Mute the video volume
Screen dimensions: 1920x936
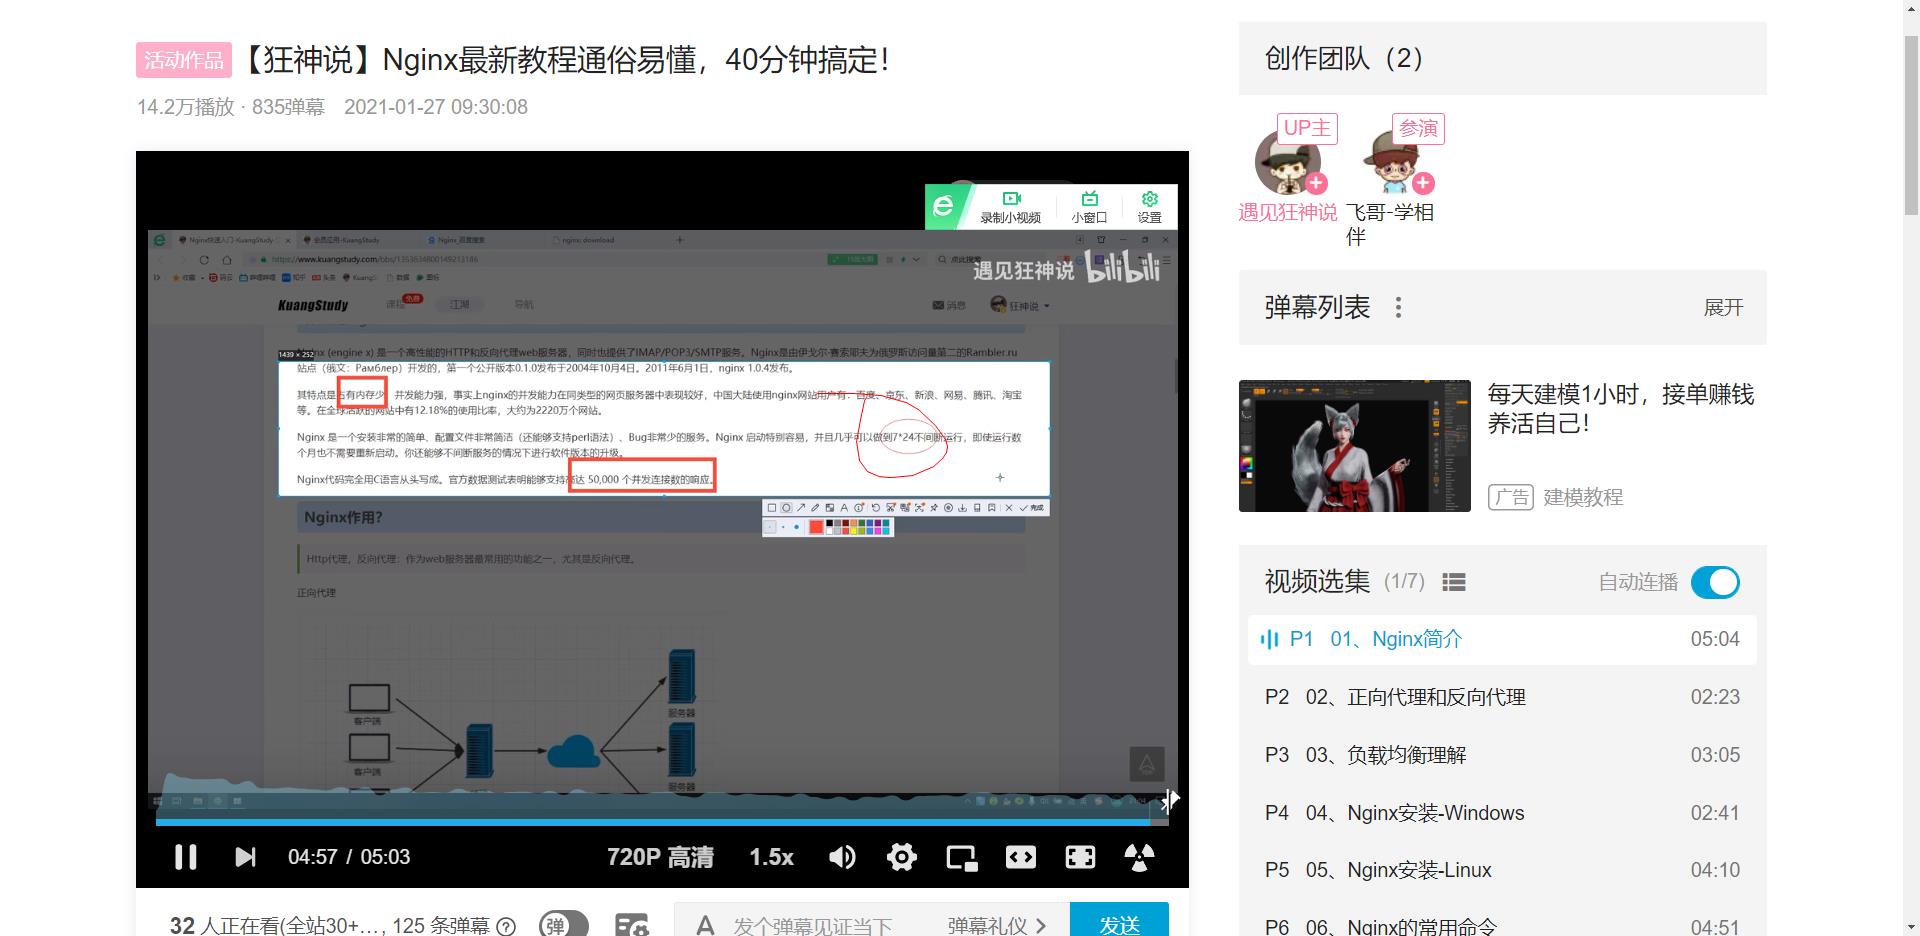[842, 857]
